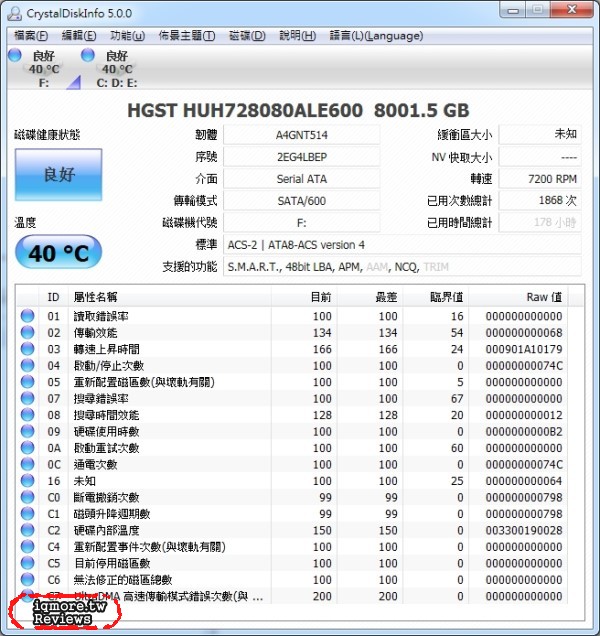This screenshot has height=636, width=600.
Task: Click status orb for attribute C6 無法修正的磁區總數
Action: (x=28, y=579)
